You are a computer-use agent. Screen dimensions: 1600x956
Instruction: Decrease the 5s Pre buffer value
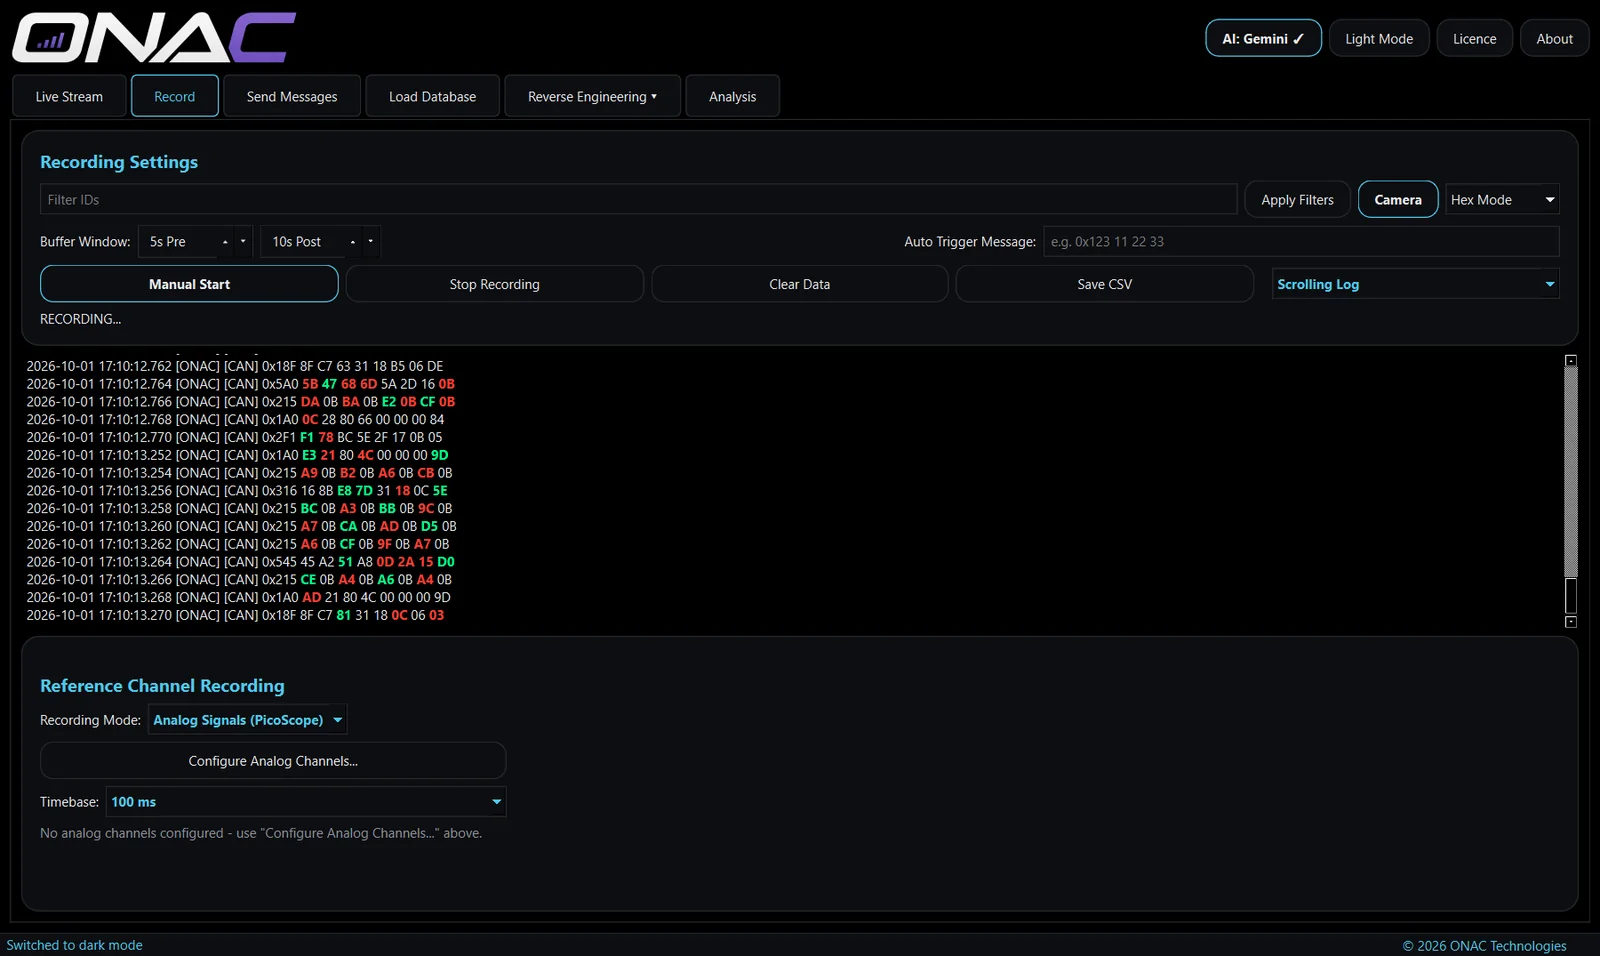243,242
